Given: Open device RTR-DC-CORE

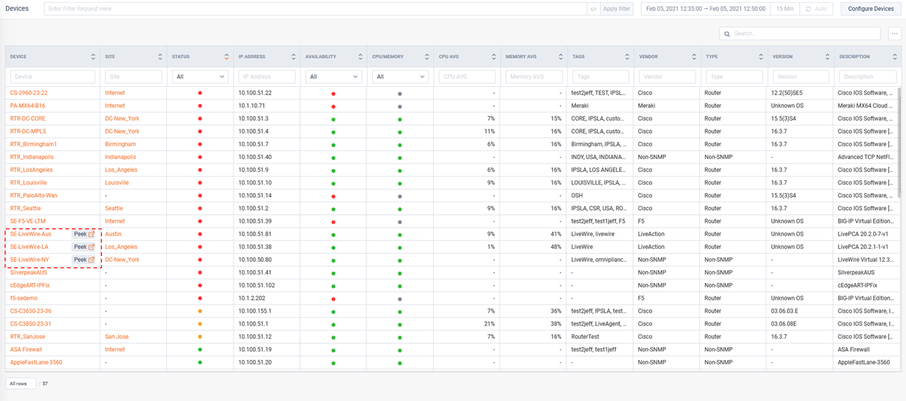Looking at the screenshot, I should 28,118.
